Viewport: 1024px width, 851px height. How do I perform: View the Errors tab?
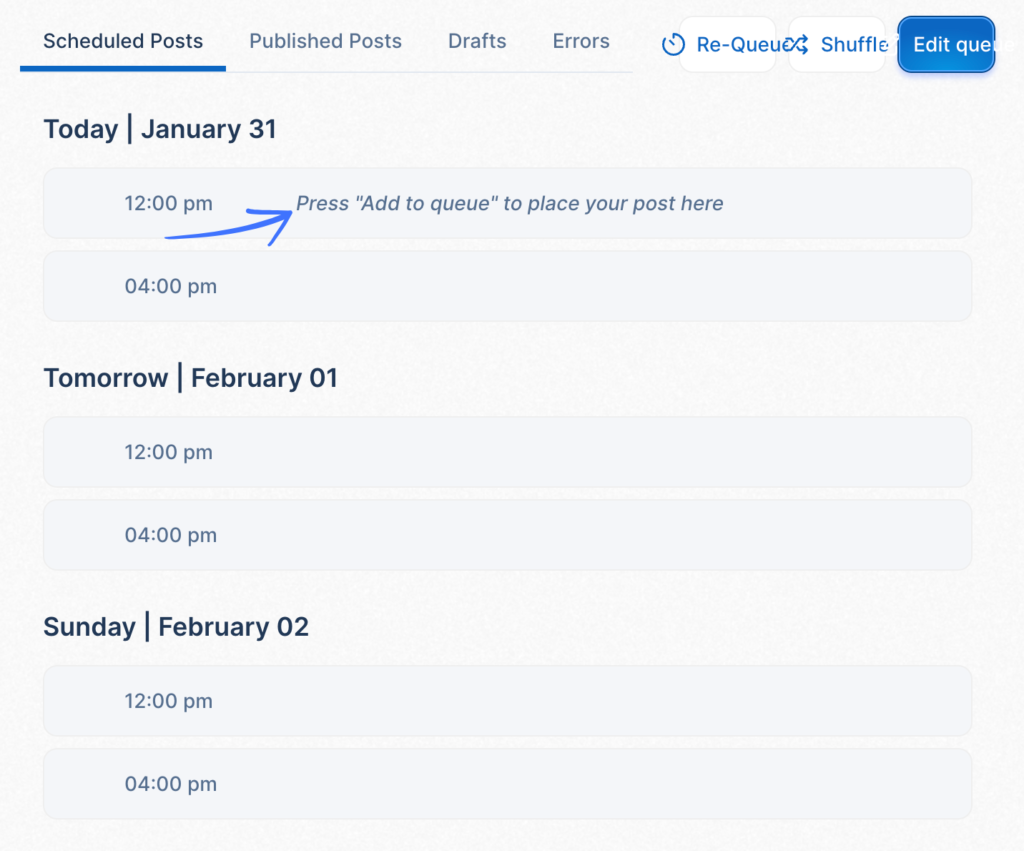pos(581,42)
